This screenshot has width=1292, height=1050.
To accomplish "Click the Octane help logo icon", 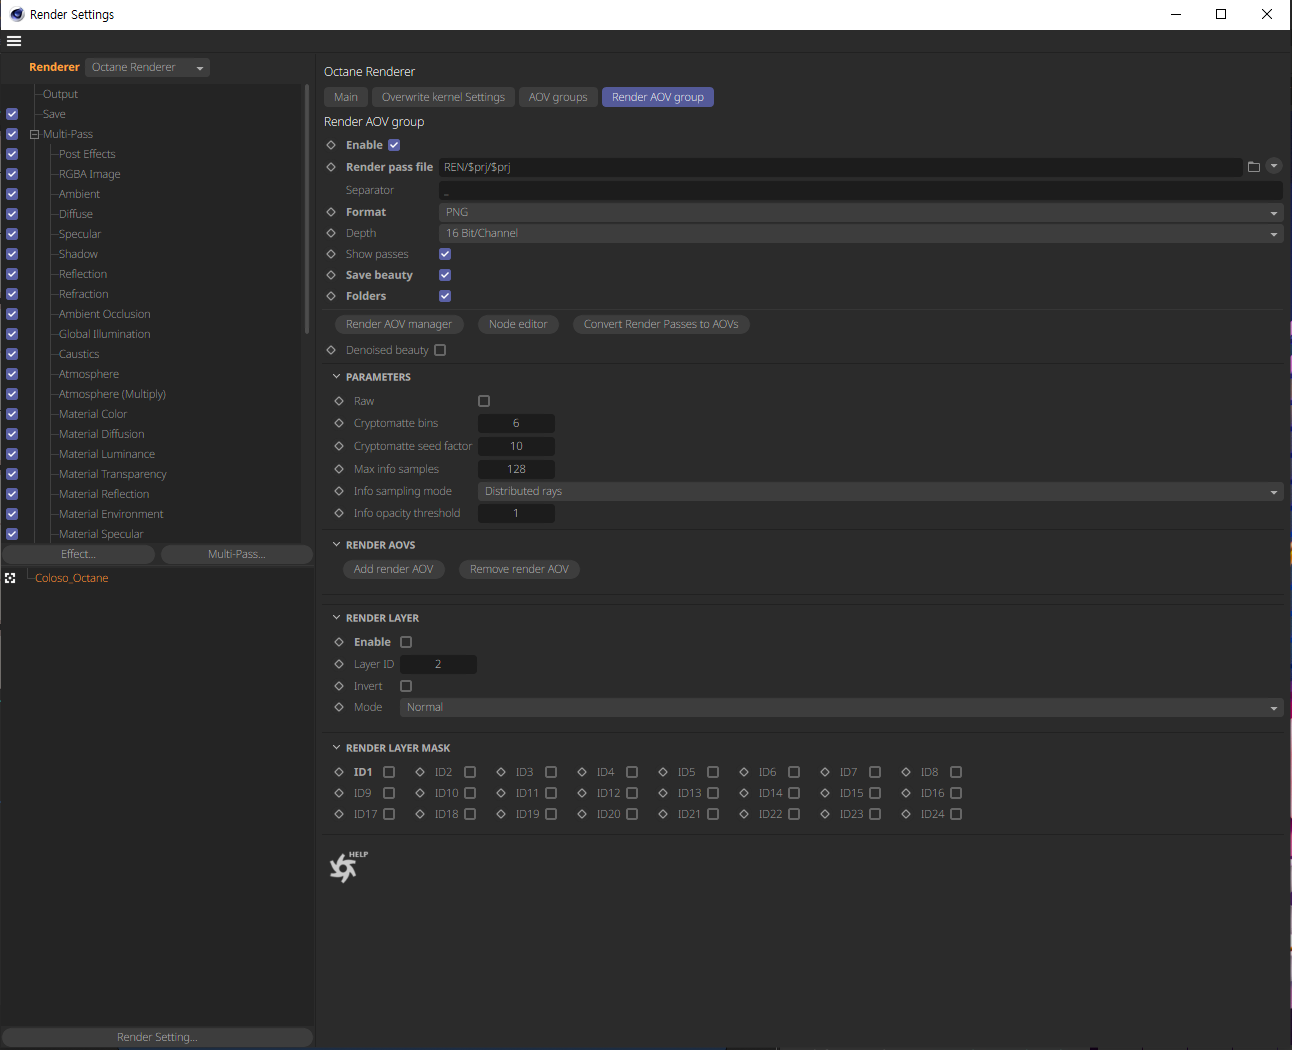I will point(348,866).
